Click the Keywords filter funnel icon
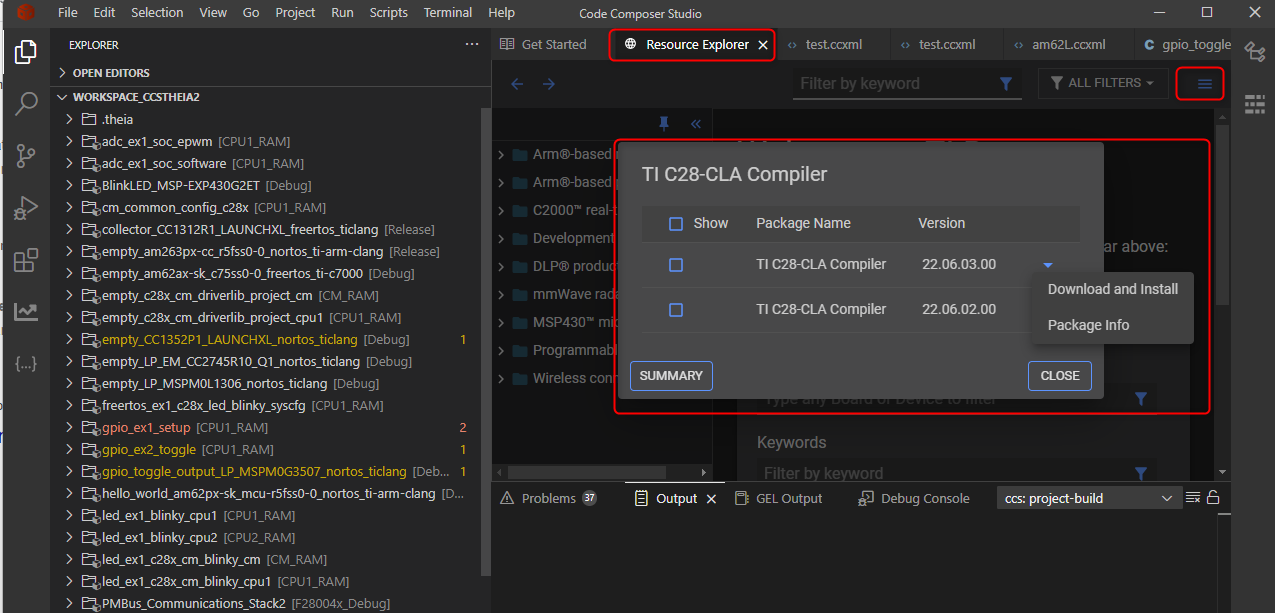1275x613 pixels. coord(1141,473)
